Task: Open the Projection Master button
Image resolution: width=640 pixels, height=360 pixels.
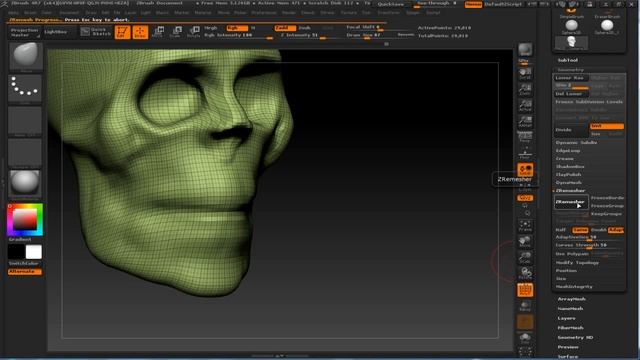Action: point(24,32)
